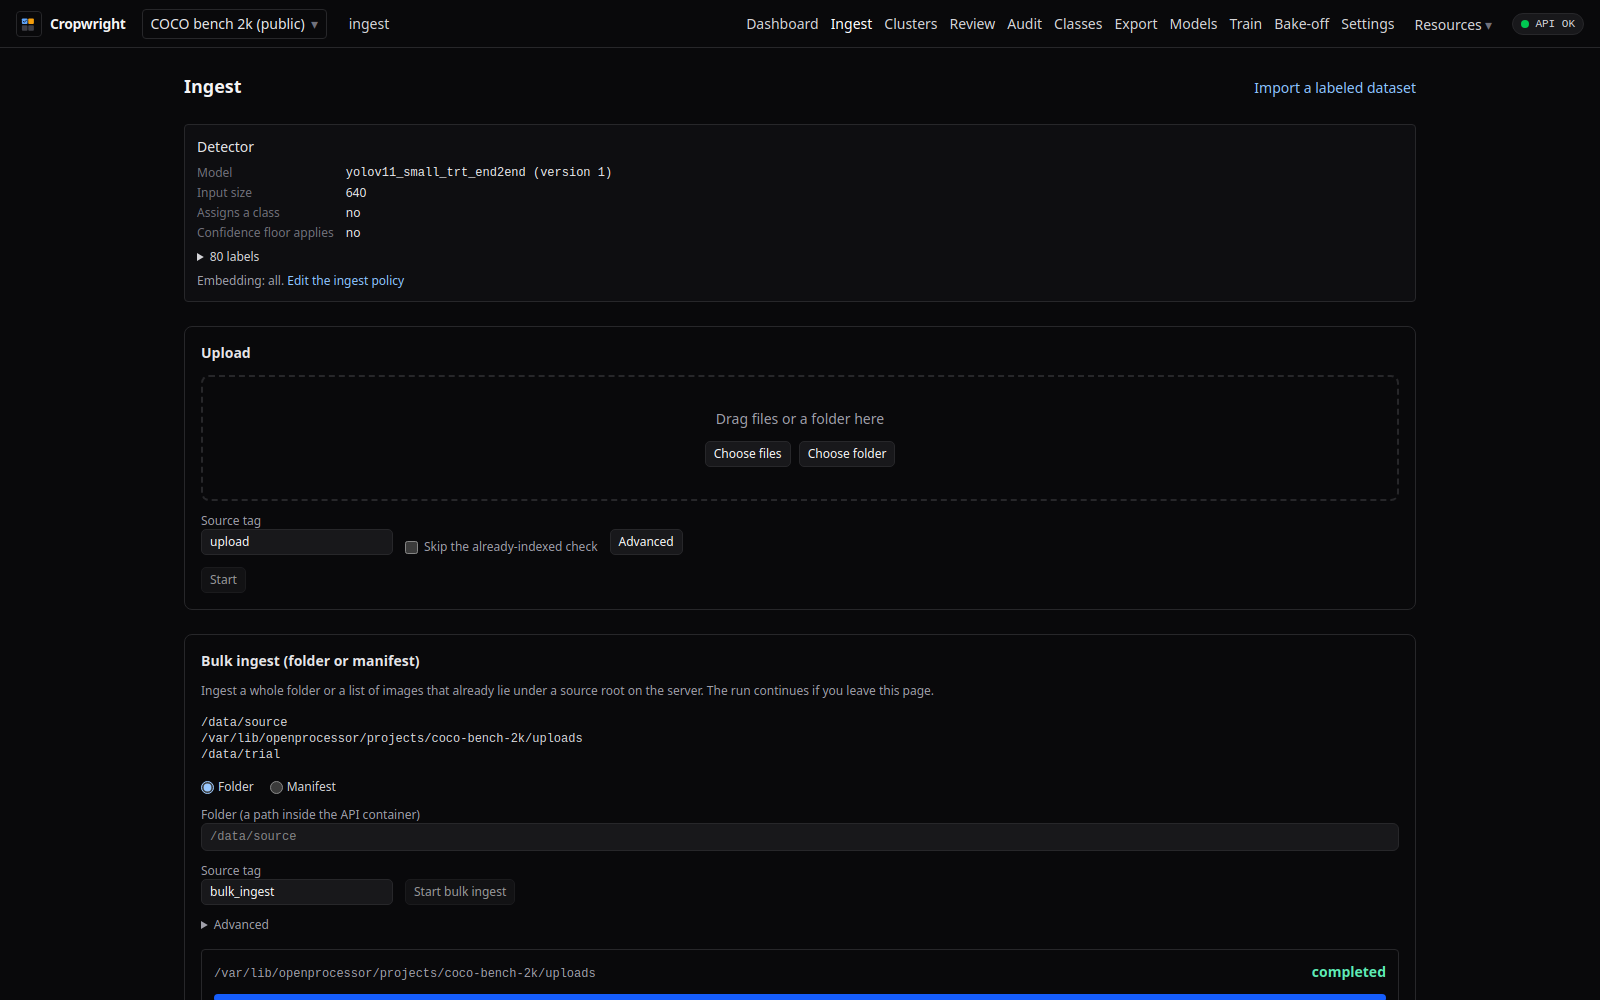Select the Ingest nav item
The width and height of the screenshot is (1600, 1000).
[x=851, y=24]
